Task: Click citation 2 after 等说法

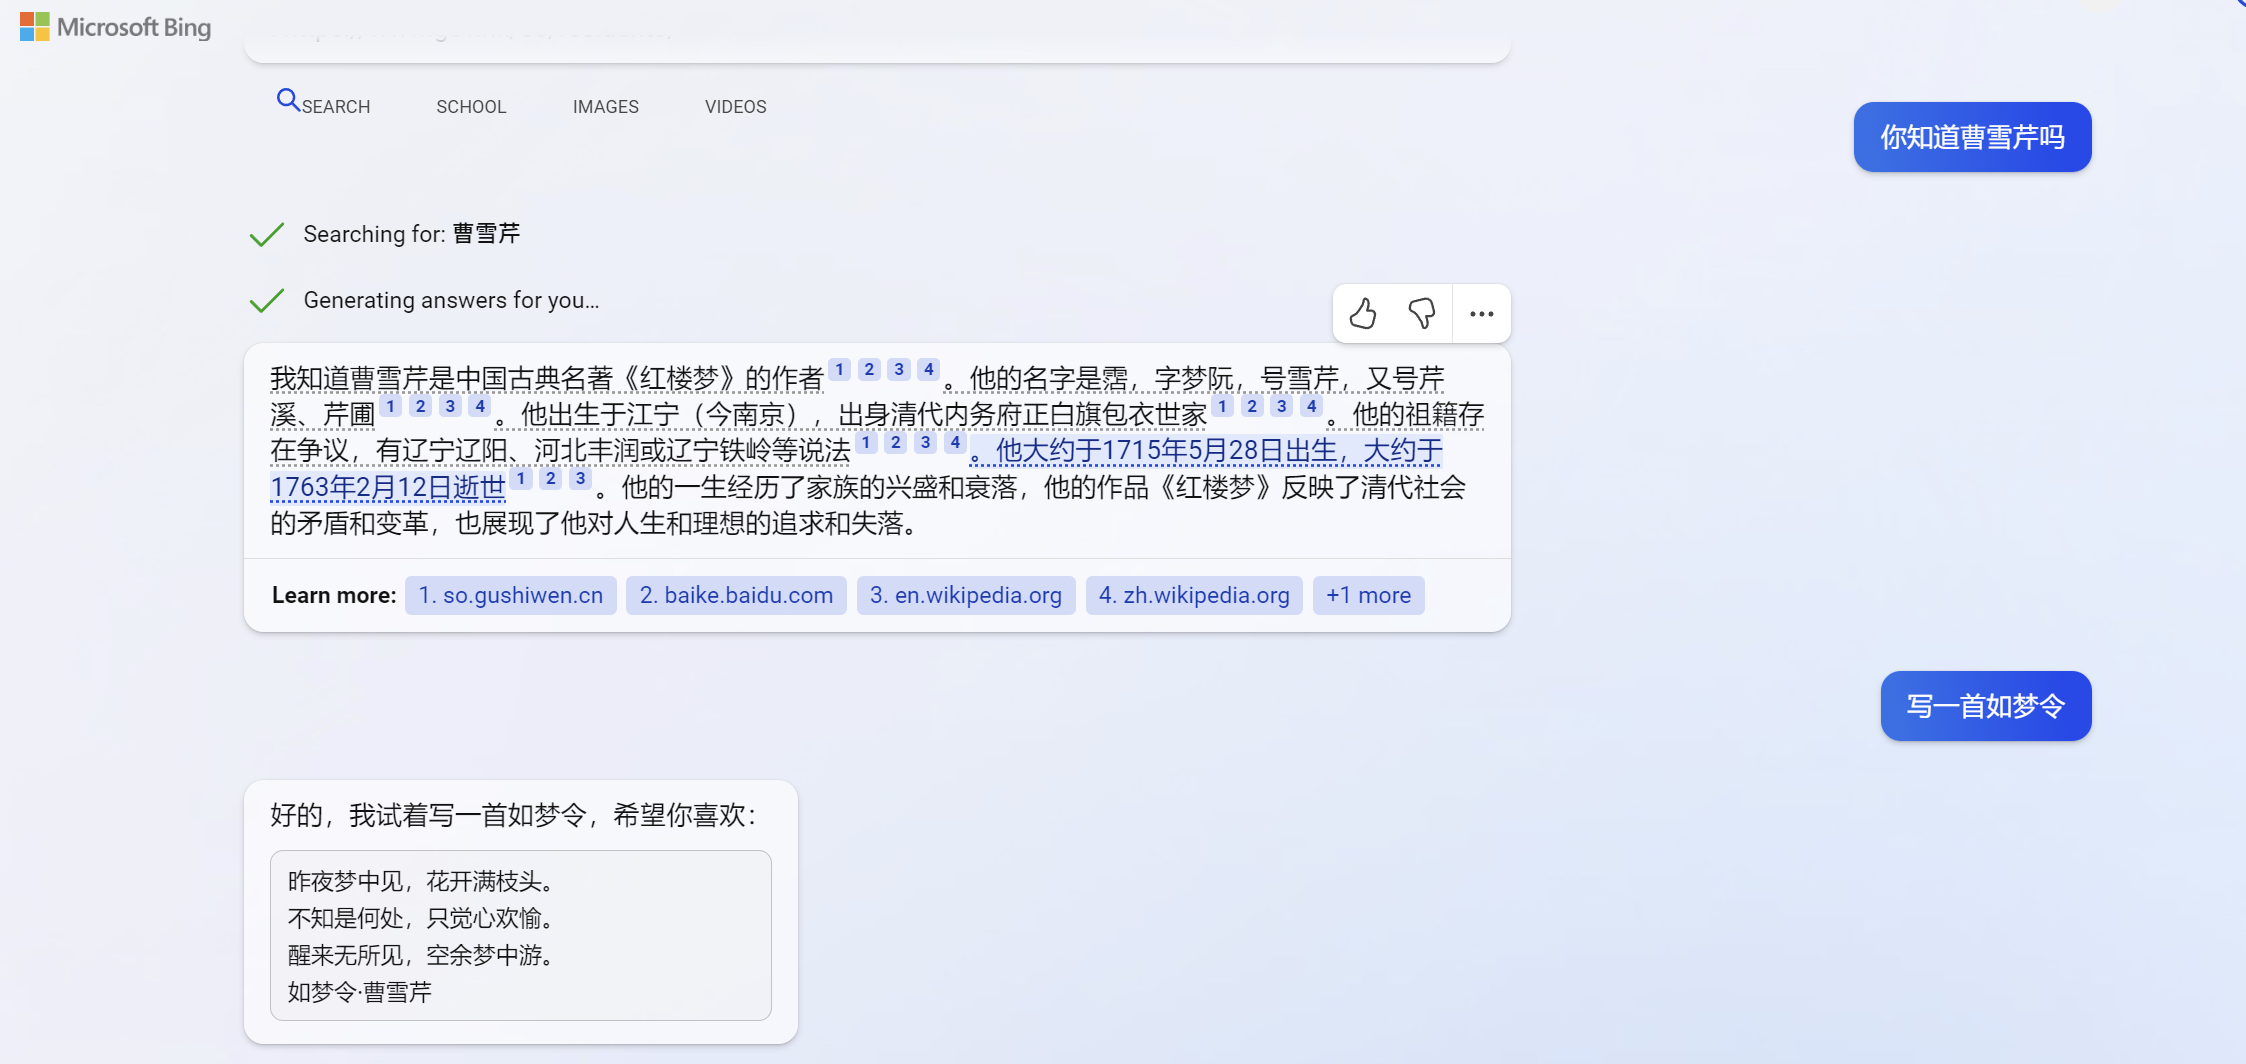Action: [x=896, y=442]
